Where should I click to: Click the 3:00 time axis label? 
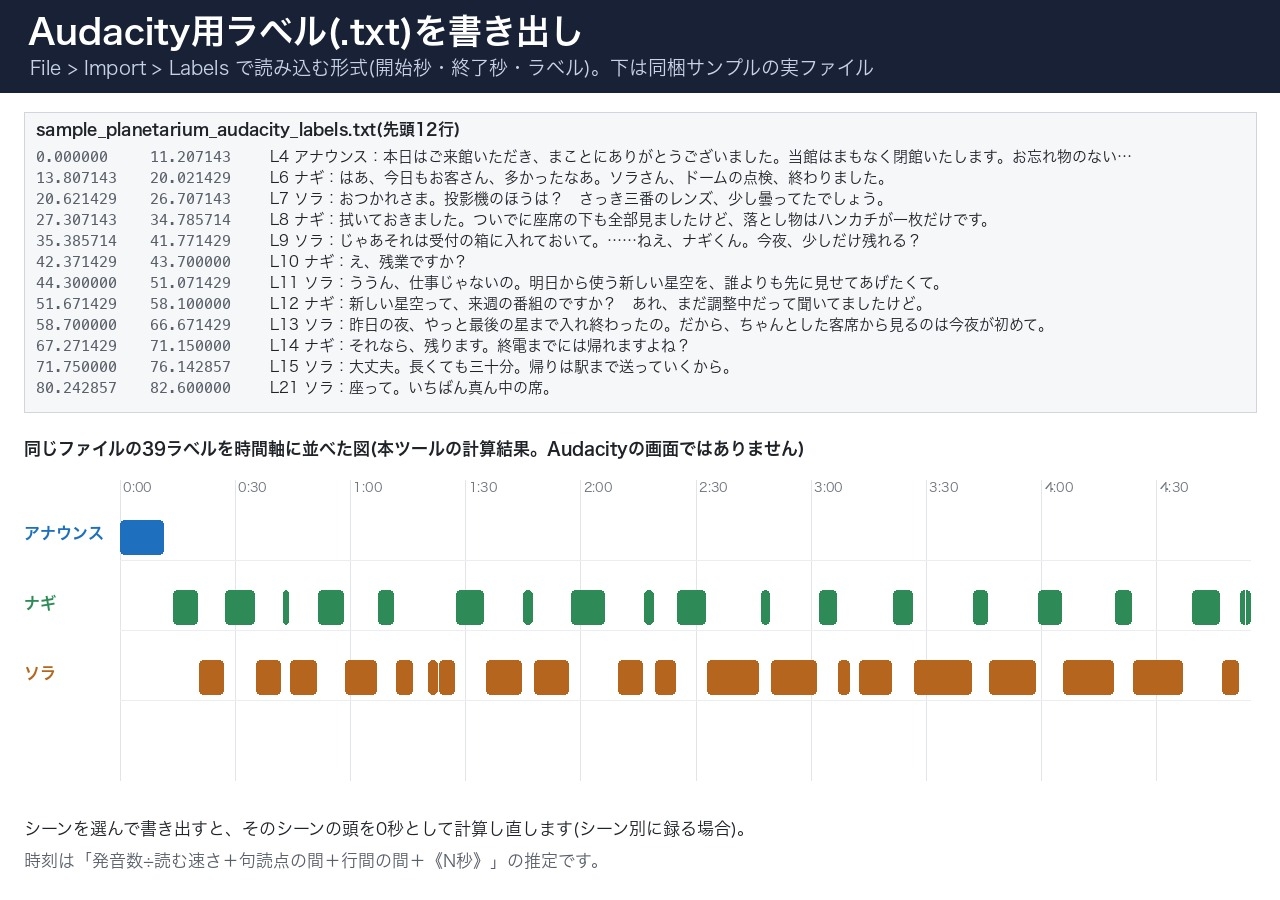[828, 487]
